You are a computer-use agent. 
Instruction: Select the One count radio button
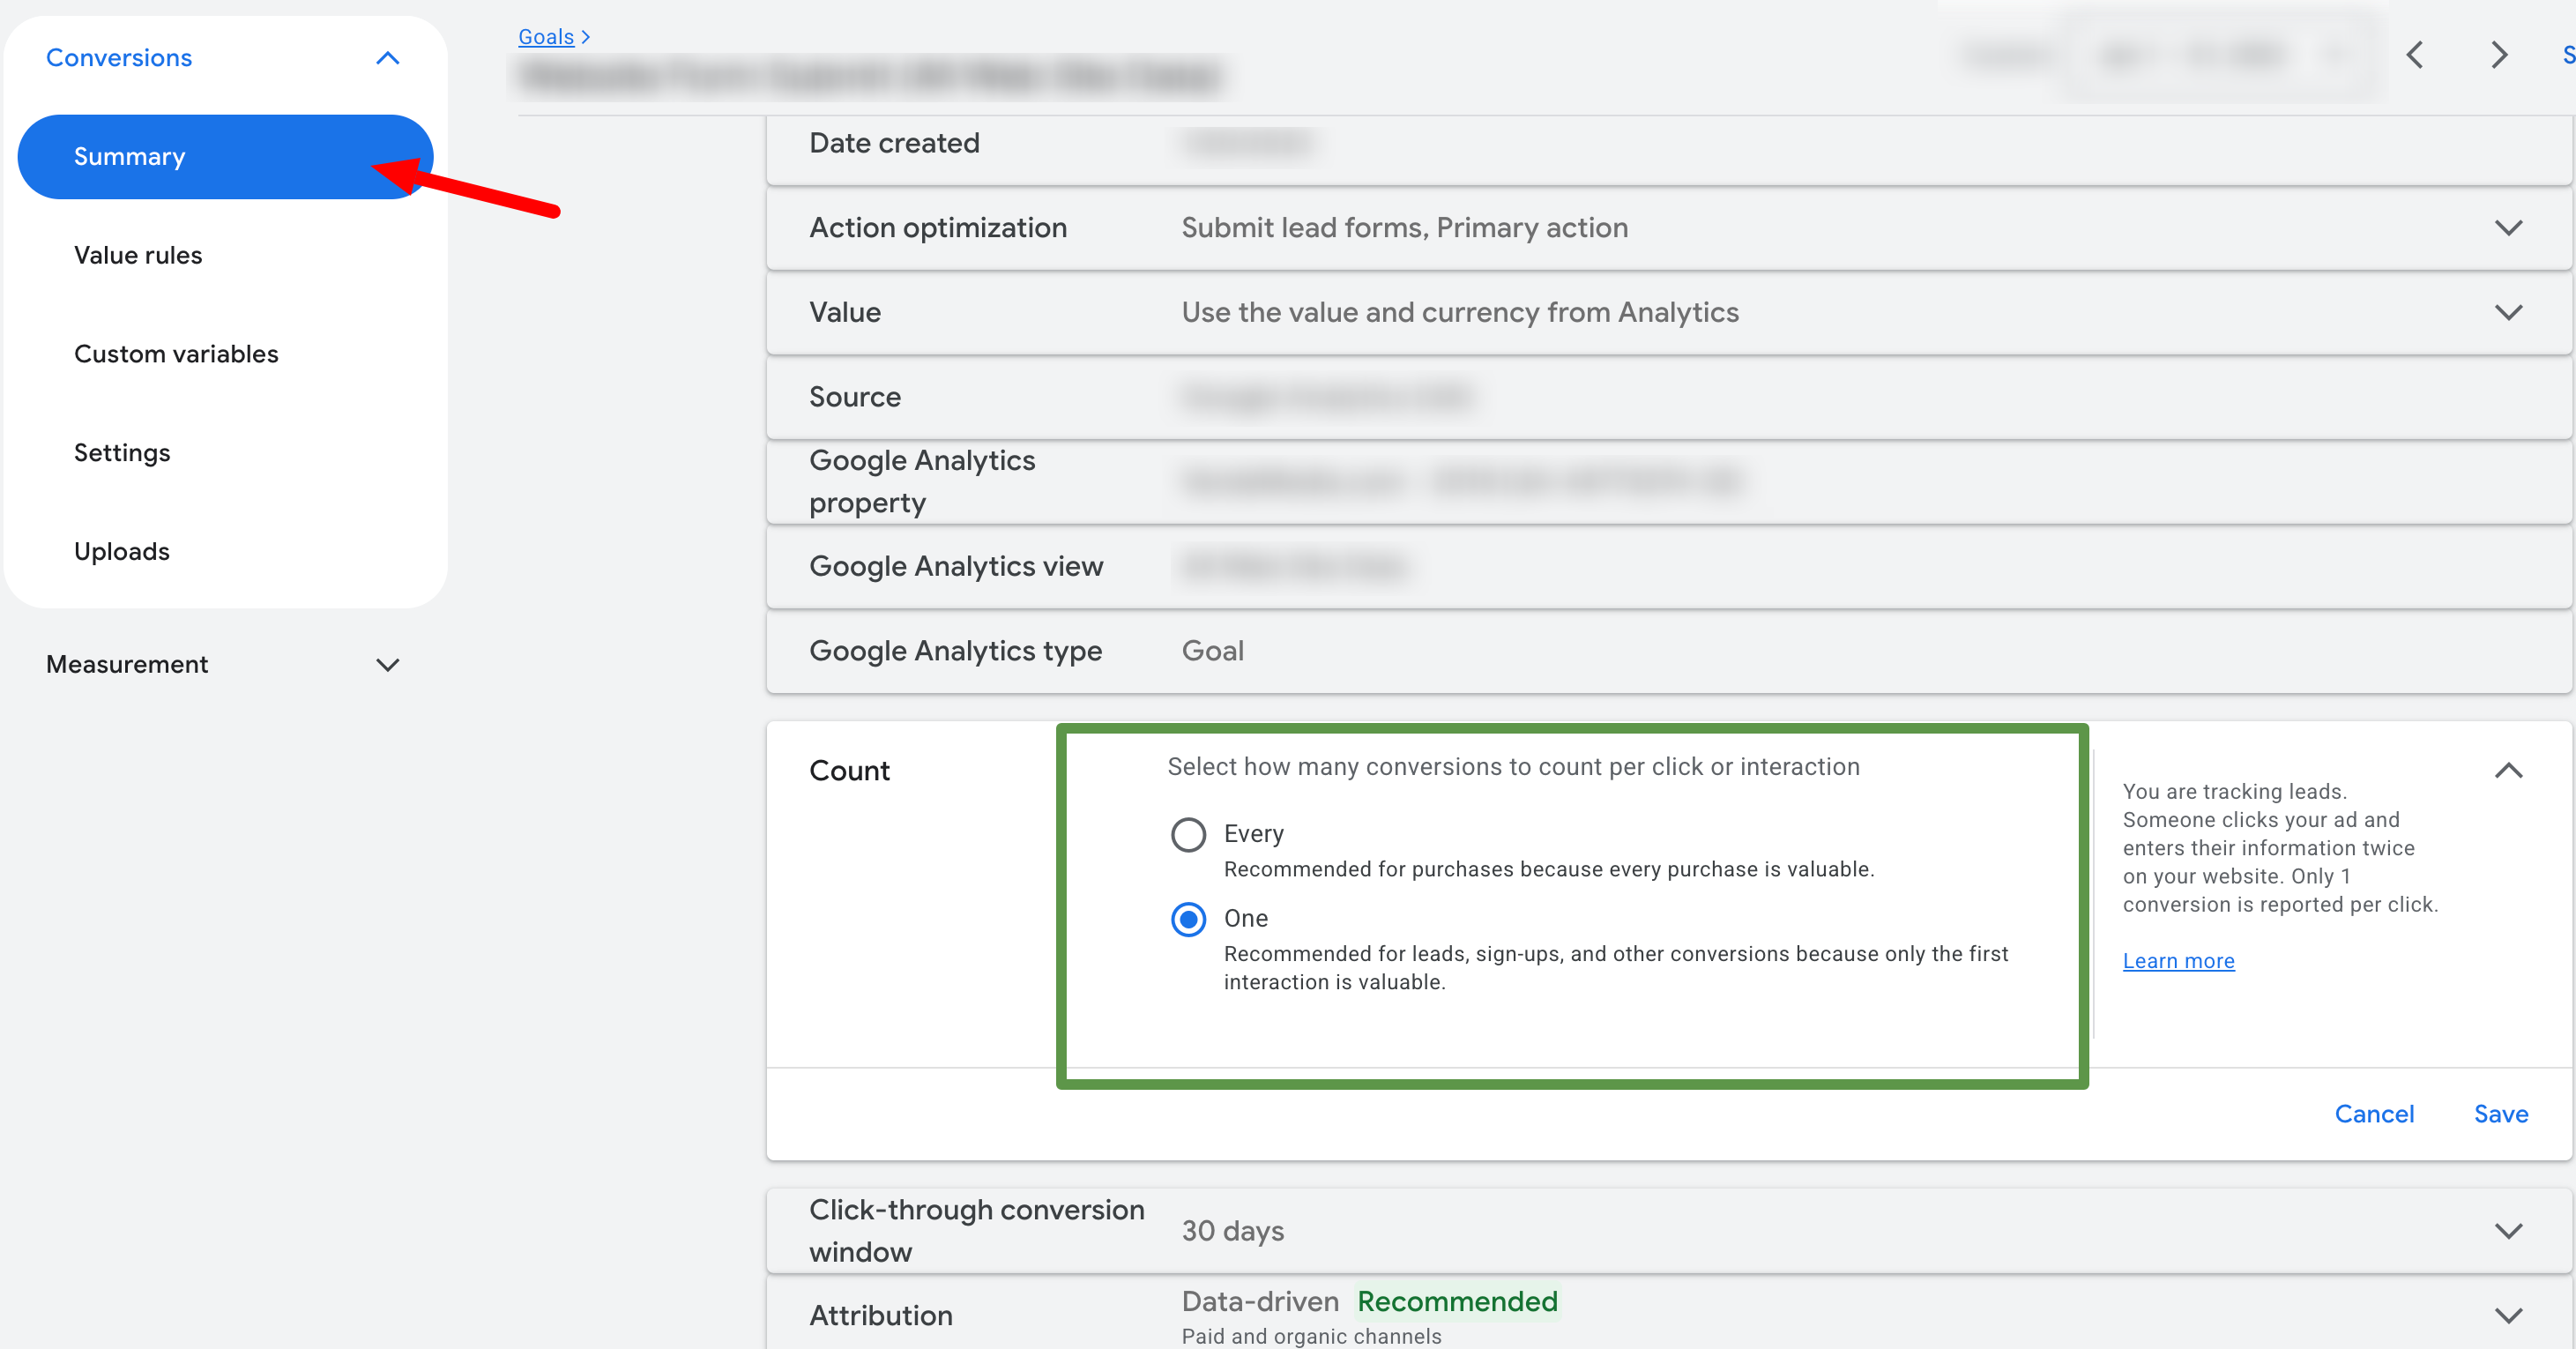point(1188,919)
